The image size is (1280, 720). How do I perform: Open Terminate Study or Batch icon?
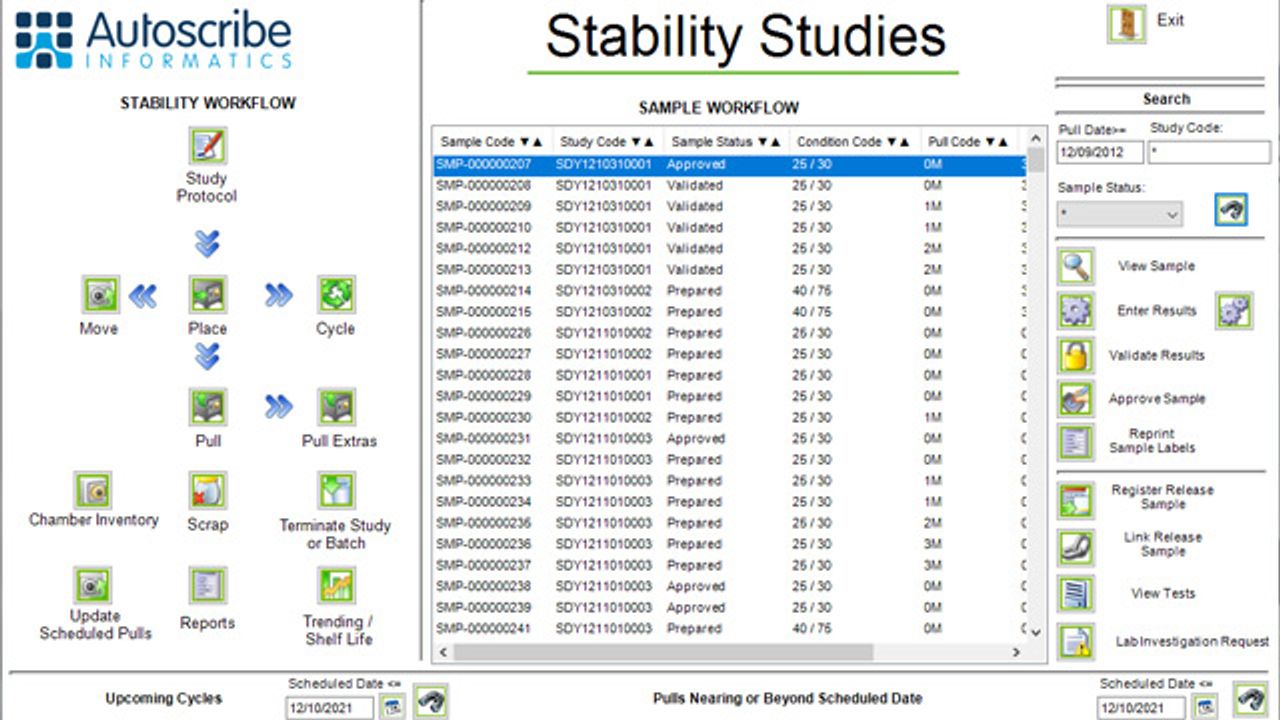point(335,490)
